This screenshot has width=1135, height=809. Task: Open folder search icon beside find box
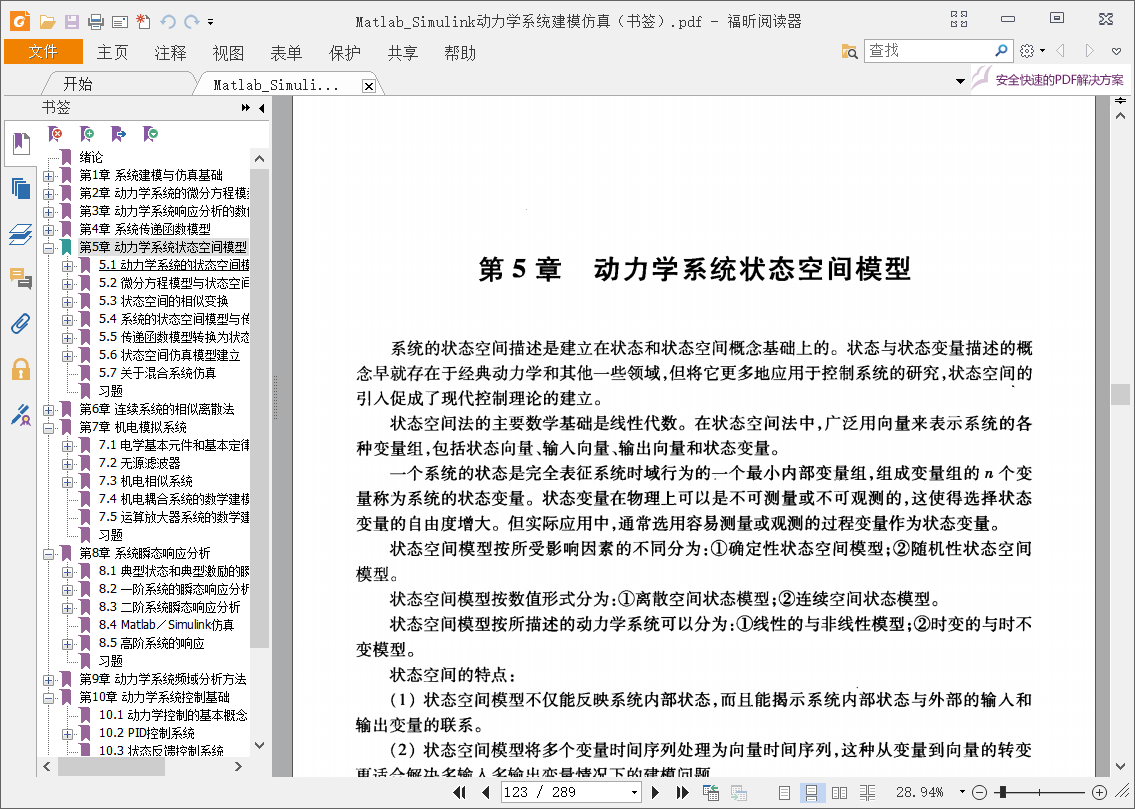(849, 51)
